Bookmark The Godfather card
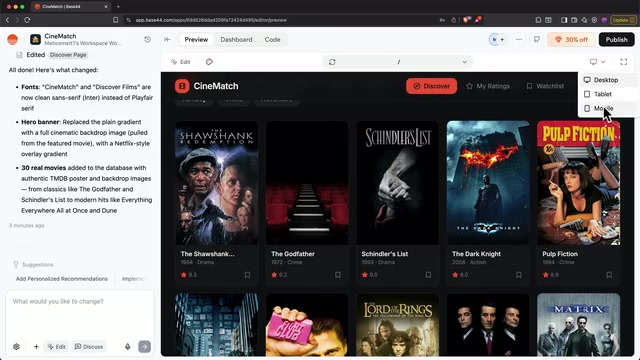 (338, 275)
